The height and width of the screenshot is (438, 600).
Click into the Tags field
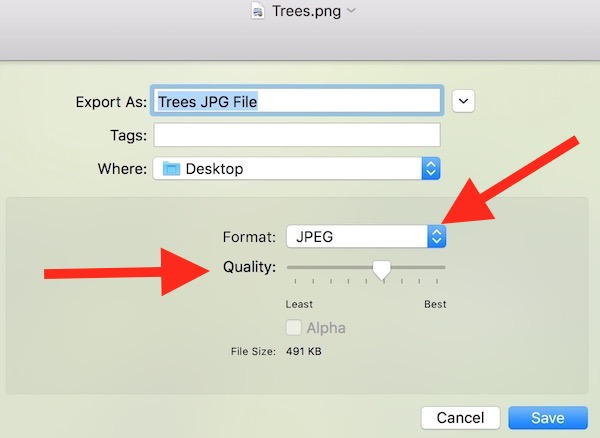[x=297, y=135]
